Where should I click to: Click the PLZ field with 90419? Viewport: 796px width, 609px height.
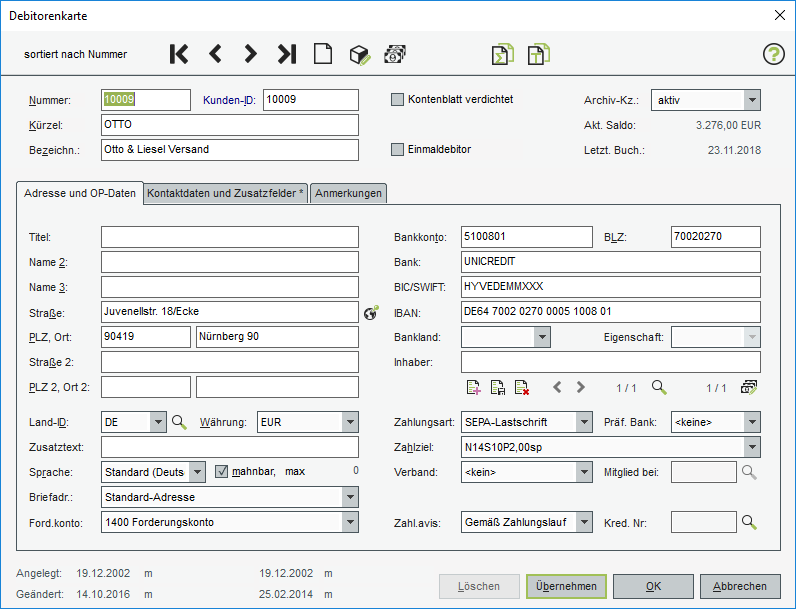[146, 337]
